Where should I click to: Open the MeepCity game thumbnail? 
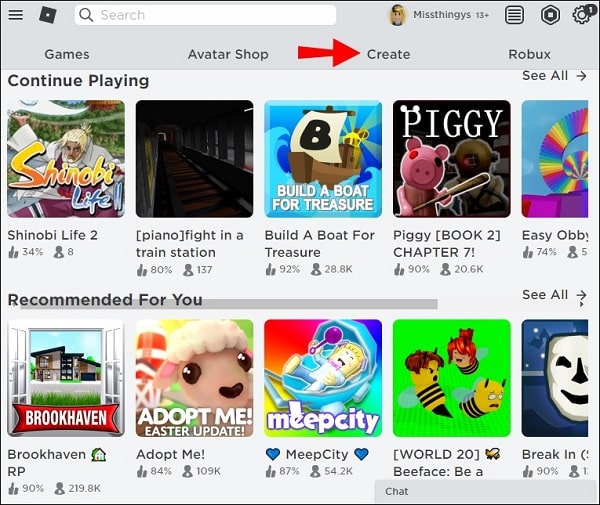(x=323, y=378)
